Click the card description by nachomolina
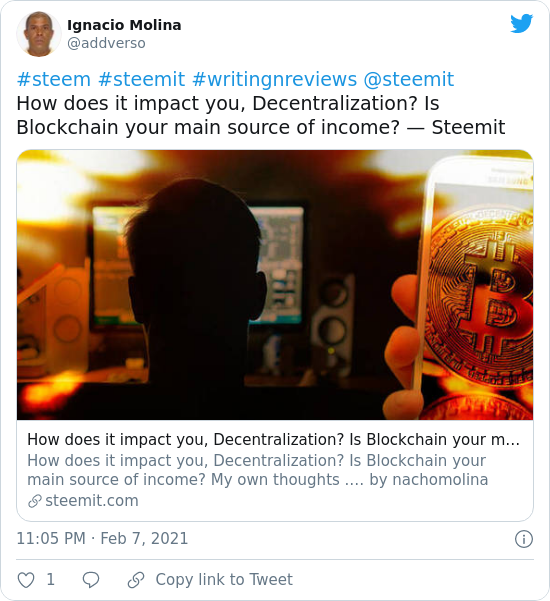The width and height of the screenshot is (550, 601). pos(258,470)
